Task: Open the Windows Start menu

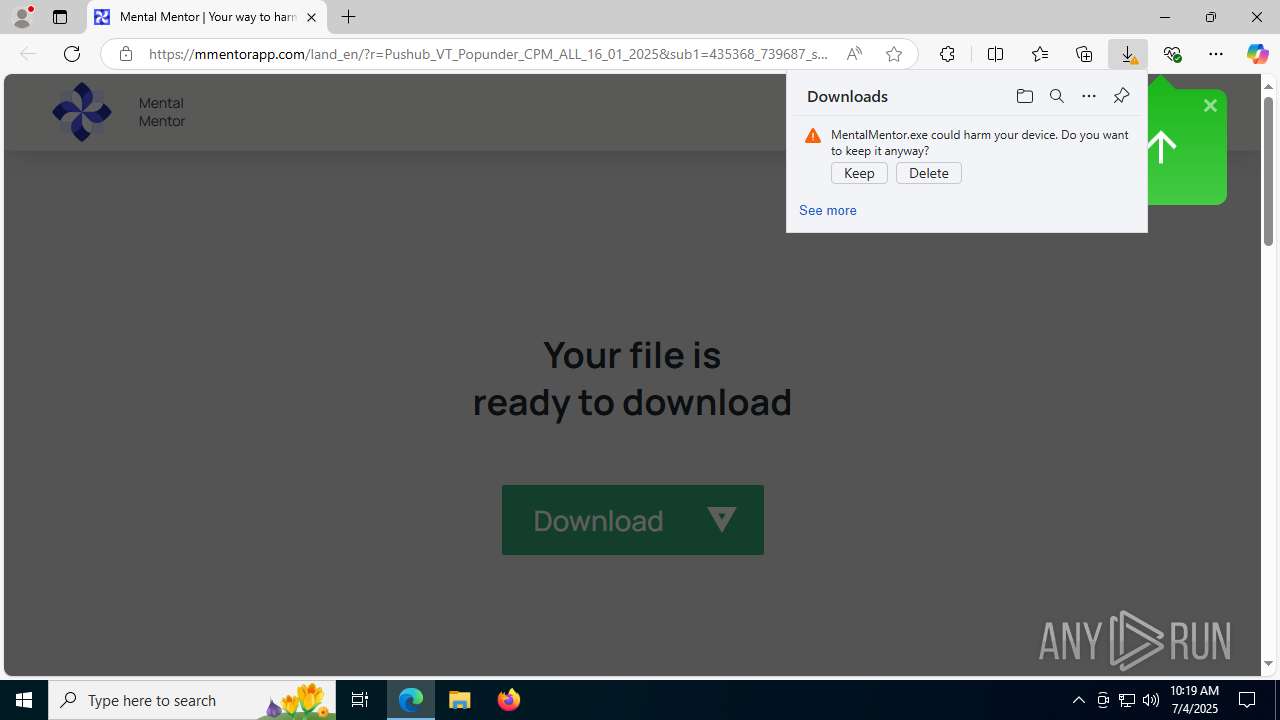Action: (x=24, y=700)
